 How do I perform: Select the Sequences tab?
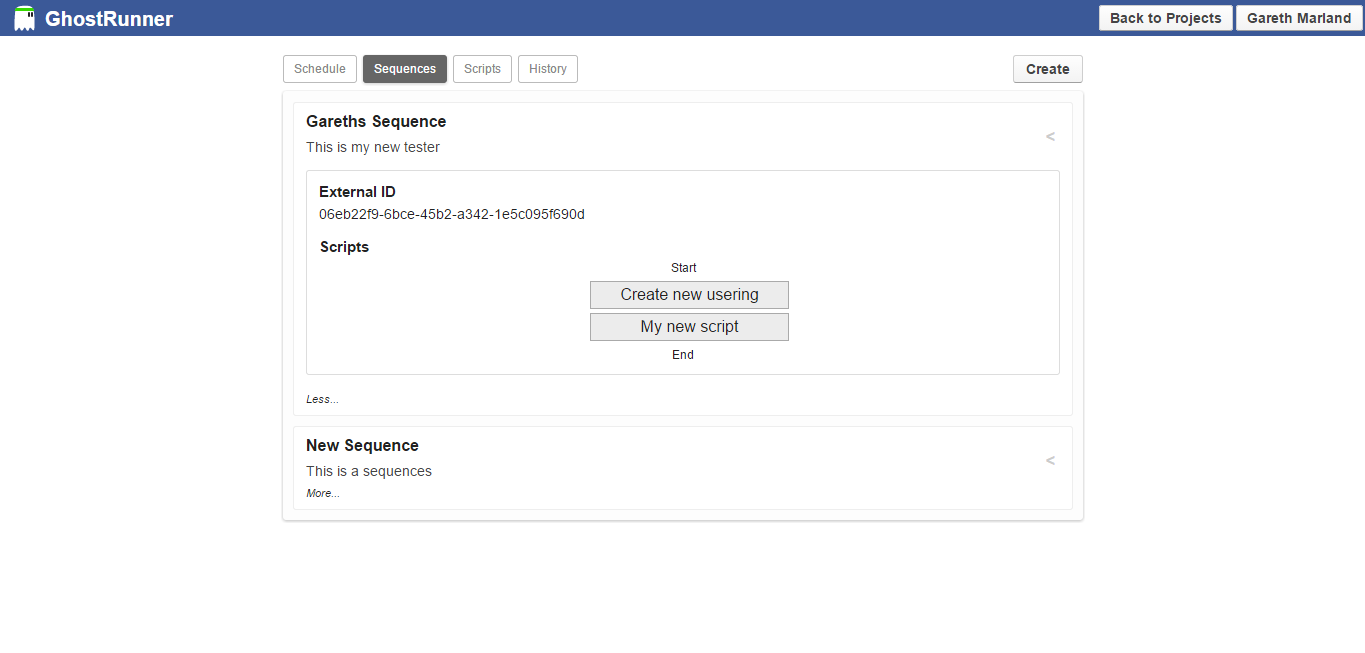(404, 69)
